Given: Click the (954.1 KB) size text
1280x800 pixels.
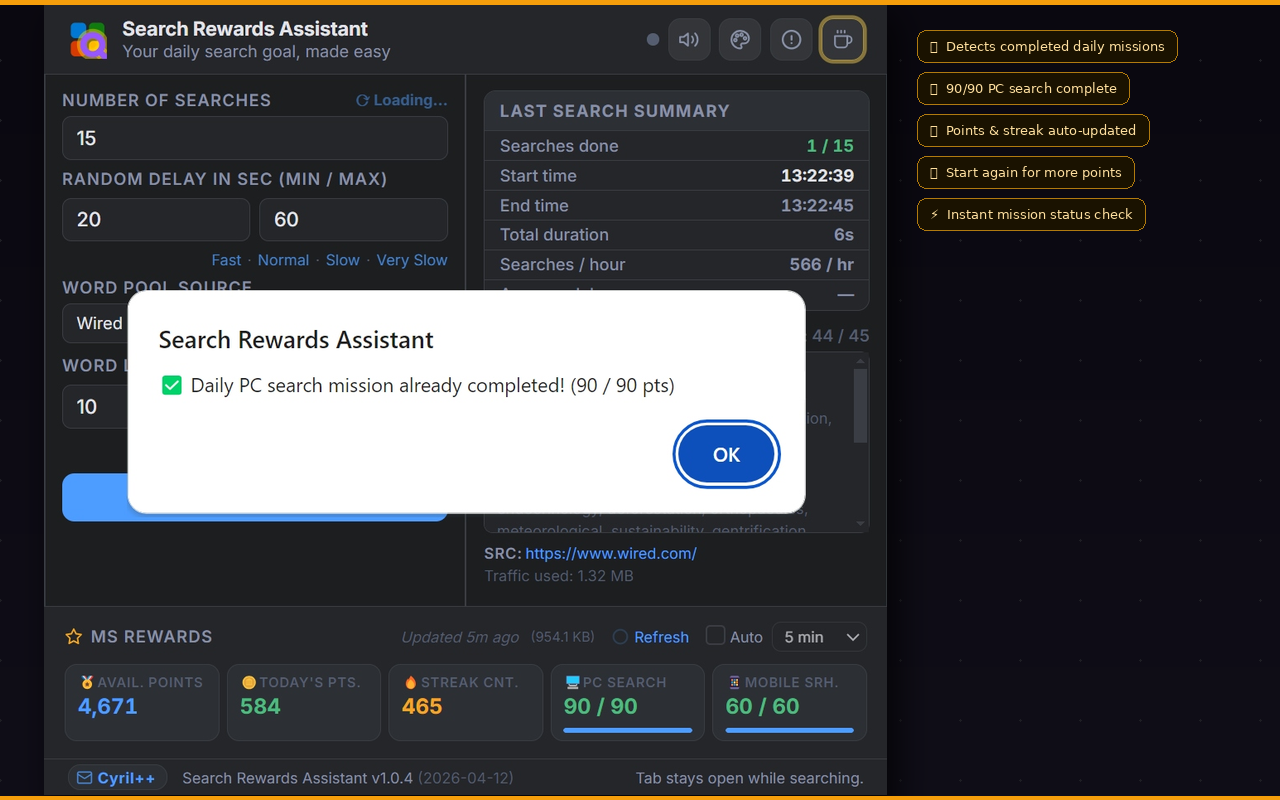Looking at the screenshot, I should [563, 637].
